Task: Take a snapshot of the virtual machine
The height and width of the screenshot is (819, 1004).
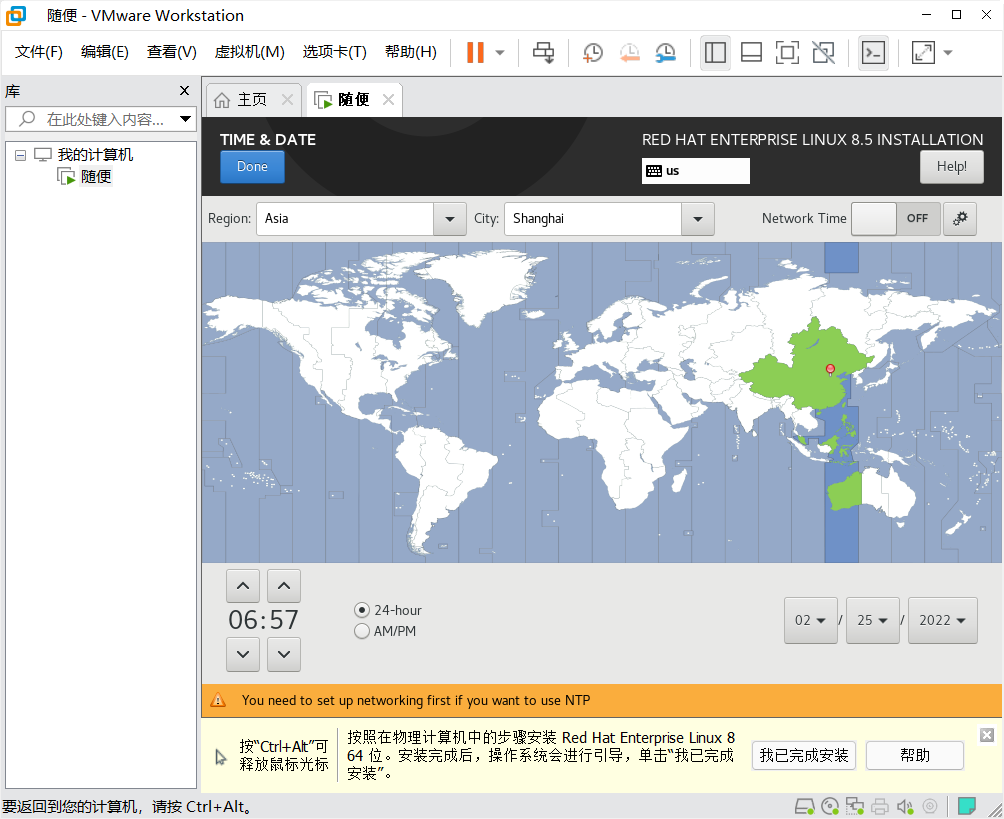Action: tap(592, 53)
